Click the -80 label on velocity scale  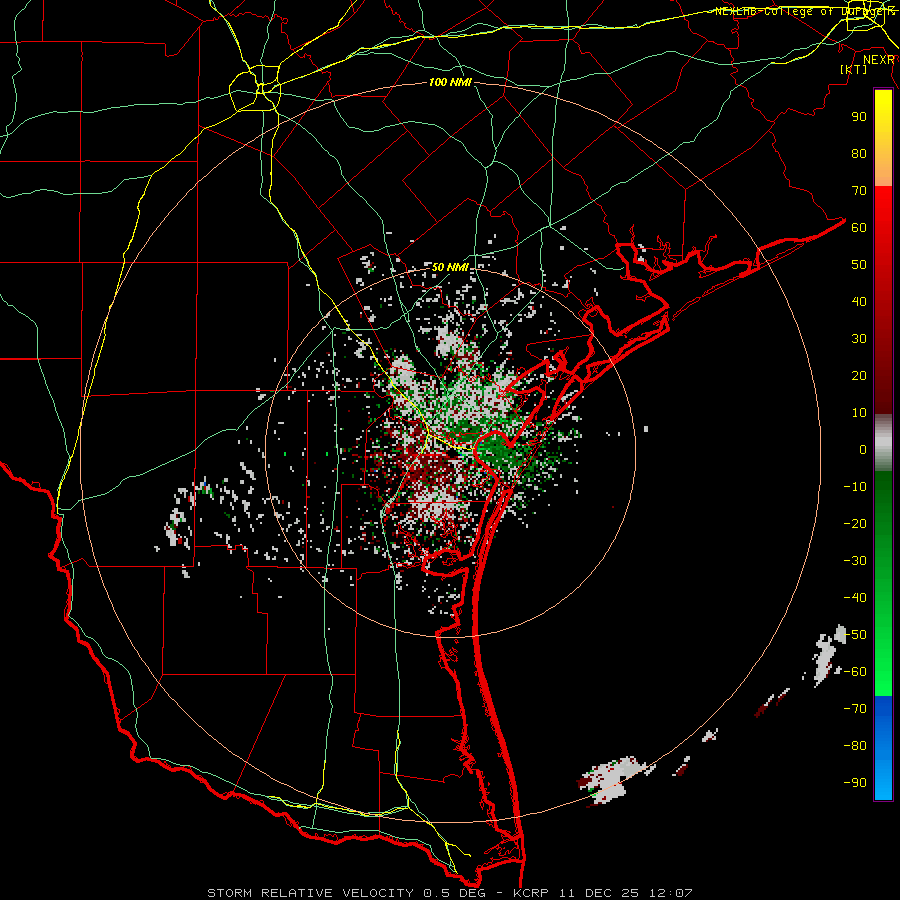point(855,746)
